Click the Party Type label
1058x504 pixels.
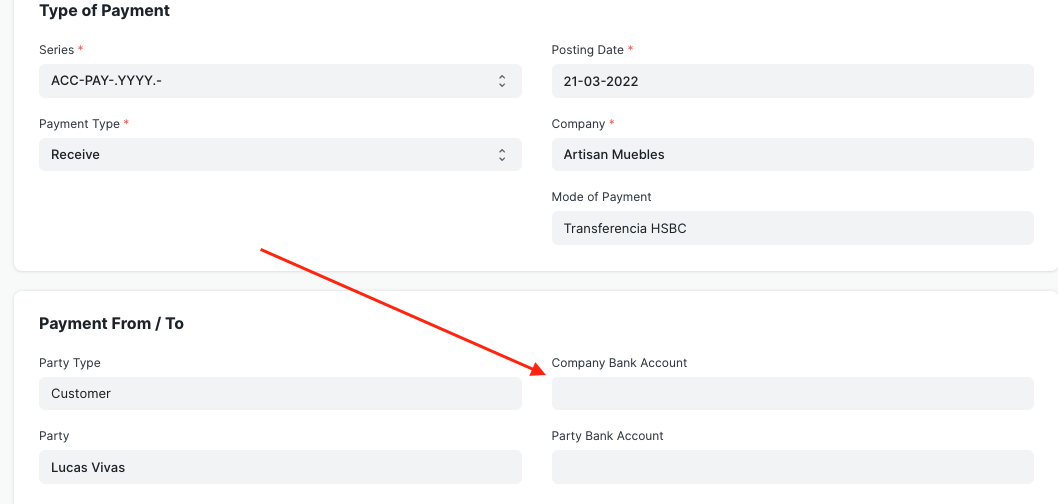click(x=69, y=363)
